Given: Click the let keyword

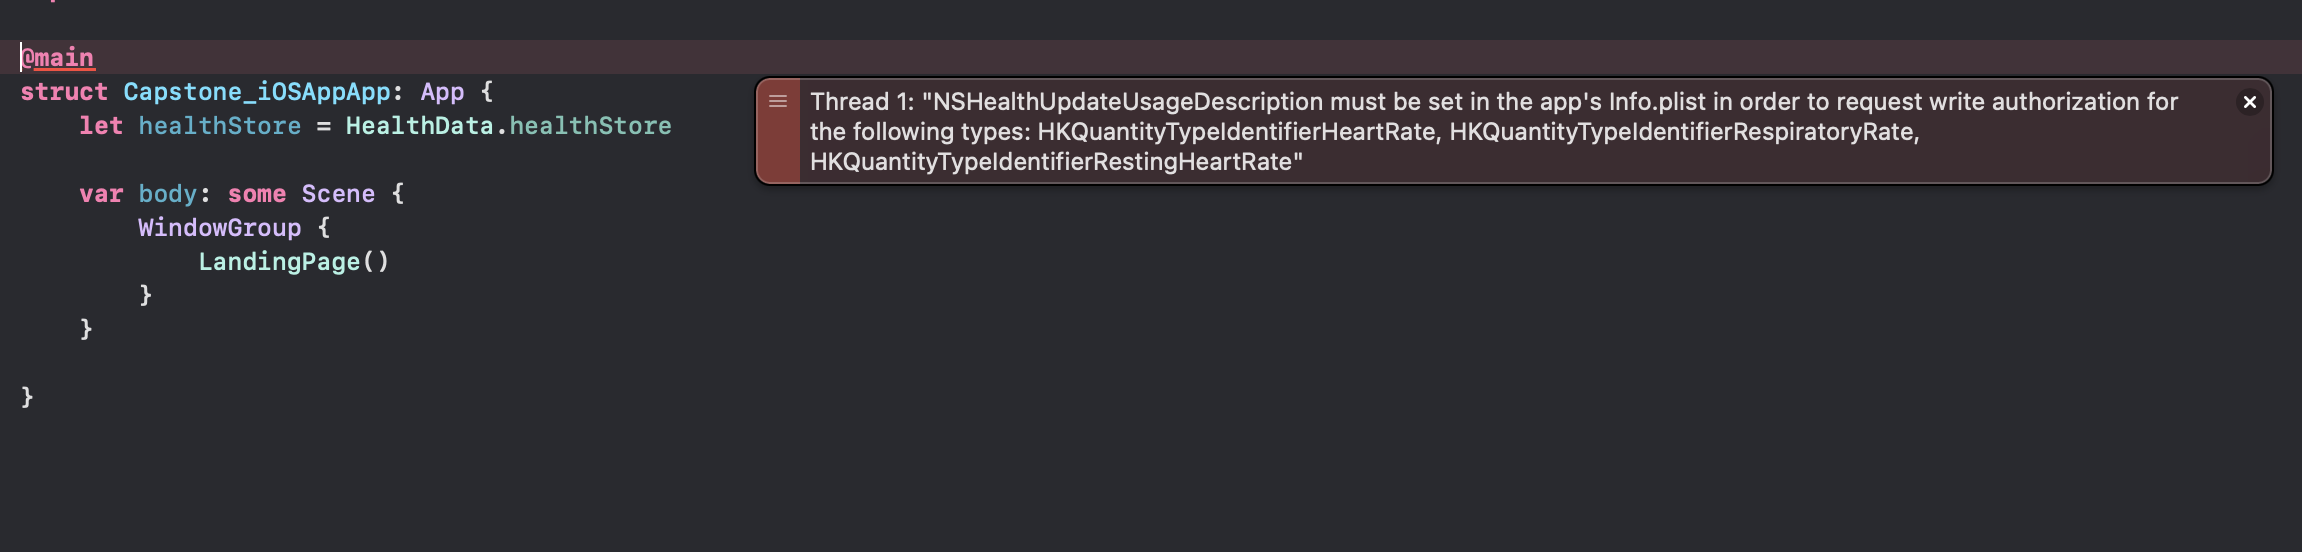Looking at the screenshot, I should pos(101,126).
